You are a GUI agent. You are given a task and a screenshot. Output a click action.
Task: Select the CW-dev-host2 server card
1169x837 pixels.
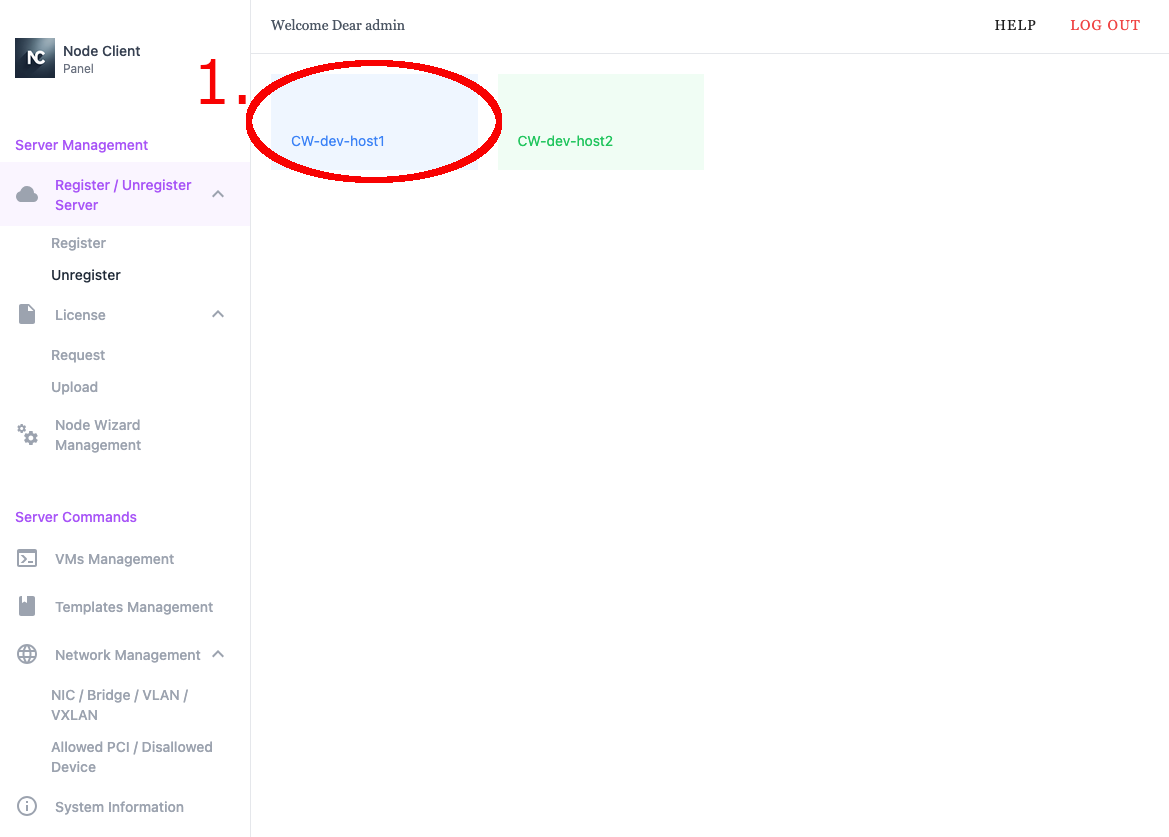[600, 123]
